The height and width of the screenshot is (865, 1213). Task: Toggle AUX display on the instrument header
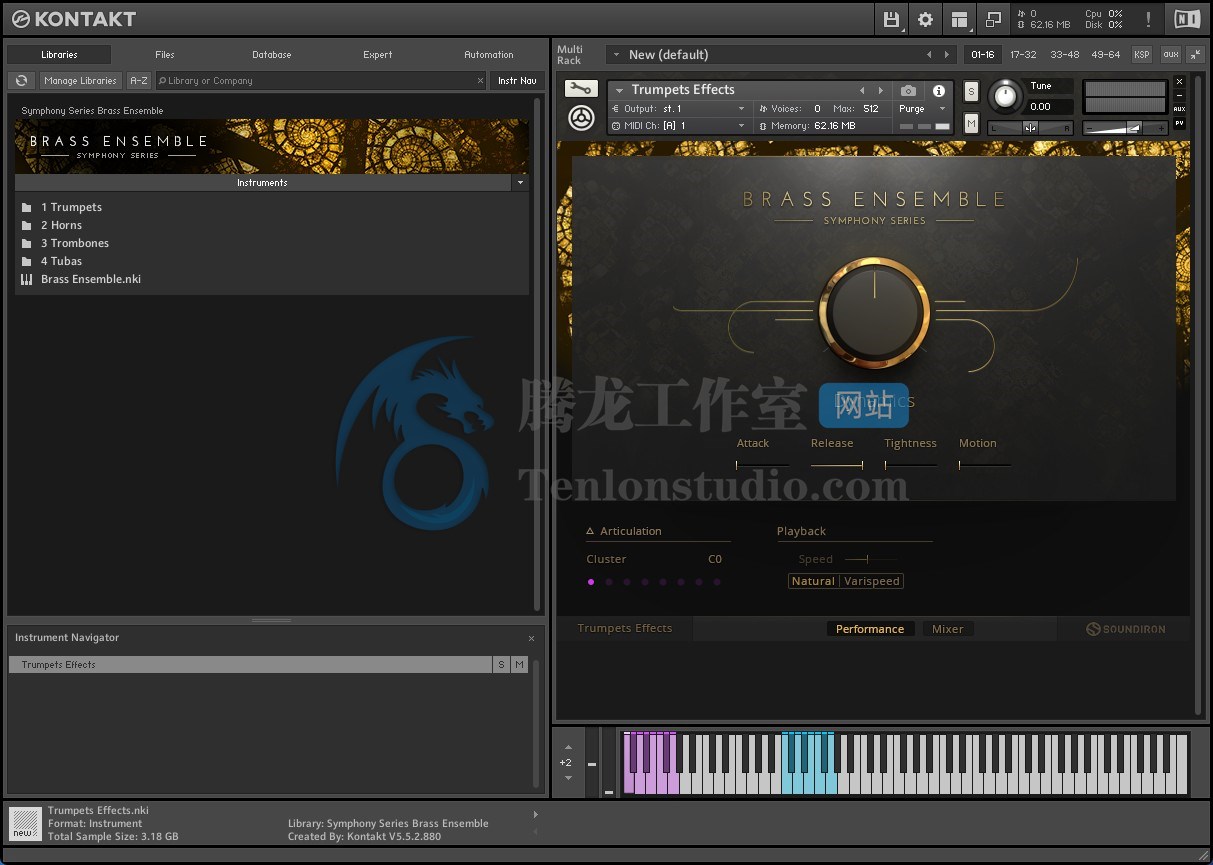click(1179, 109)
